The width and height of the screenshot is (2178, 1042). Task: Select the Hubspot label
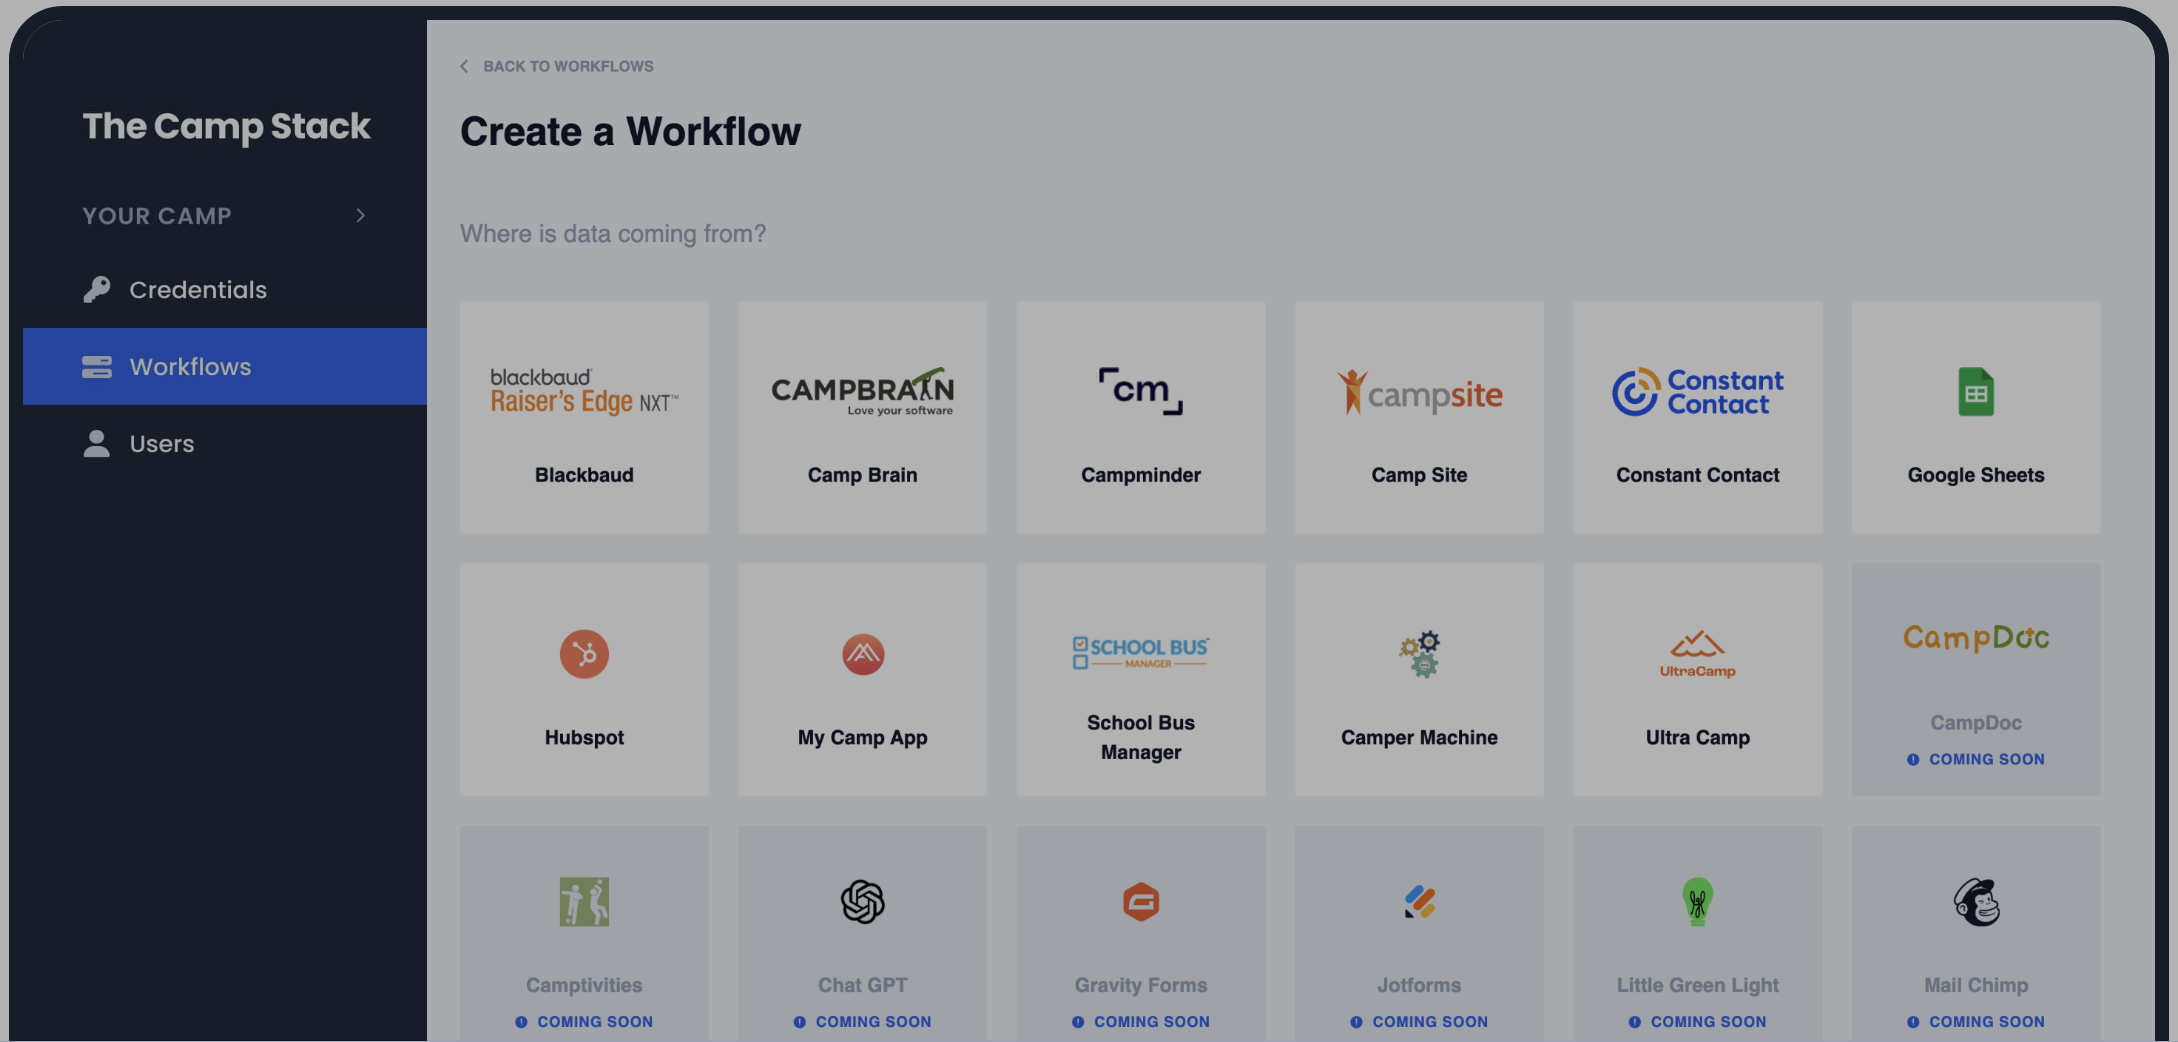pos(584,737)
